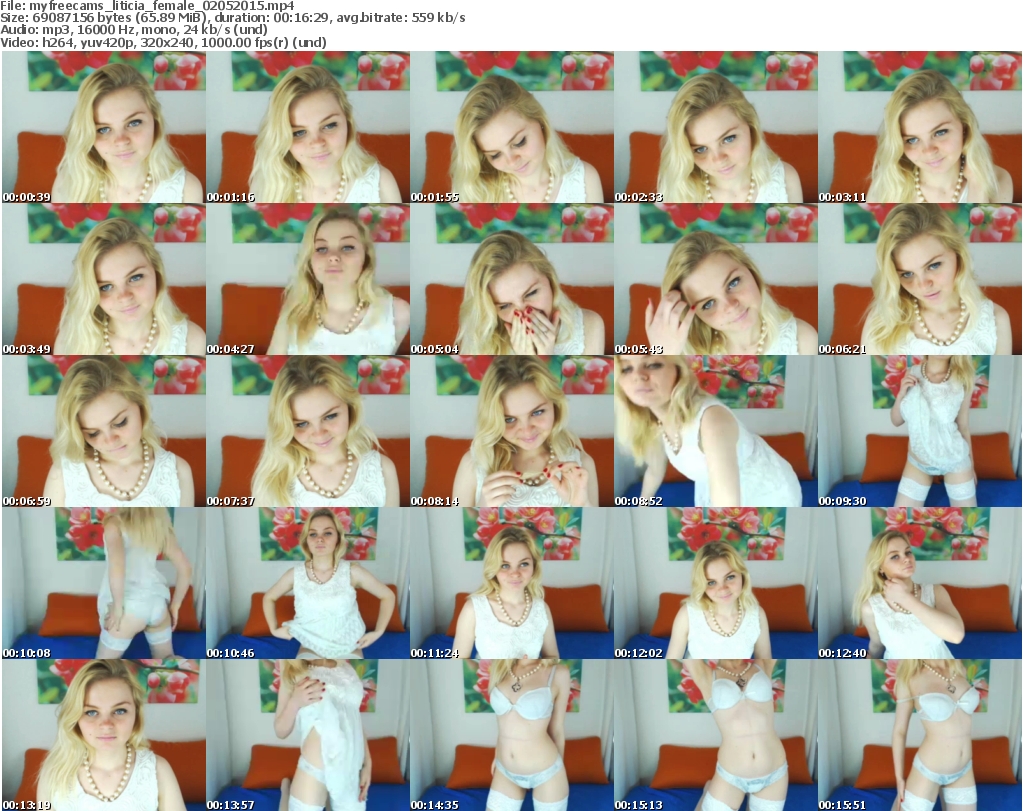The width and height of the screenshot is (1024, 811).
Task: Click the frame at 00:13:19
Action: tap(104, 735)
